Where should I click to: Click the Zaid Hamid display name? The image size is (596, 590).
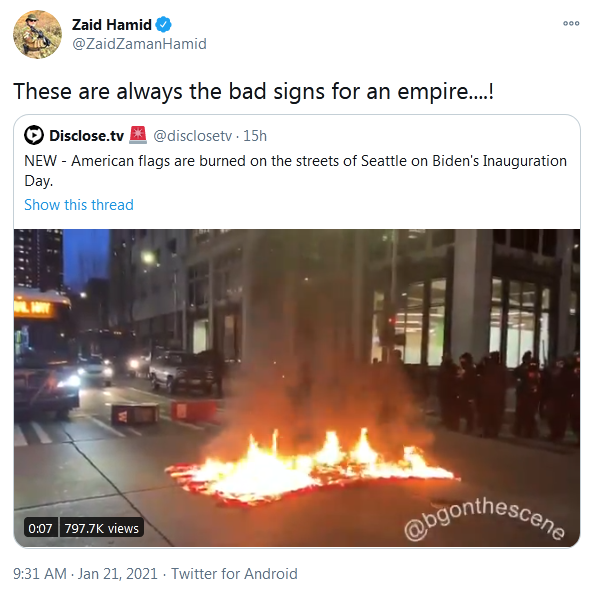[112, 25]
